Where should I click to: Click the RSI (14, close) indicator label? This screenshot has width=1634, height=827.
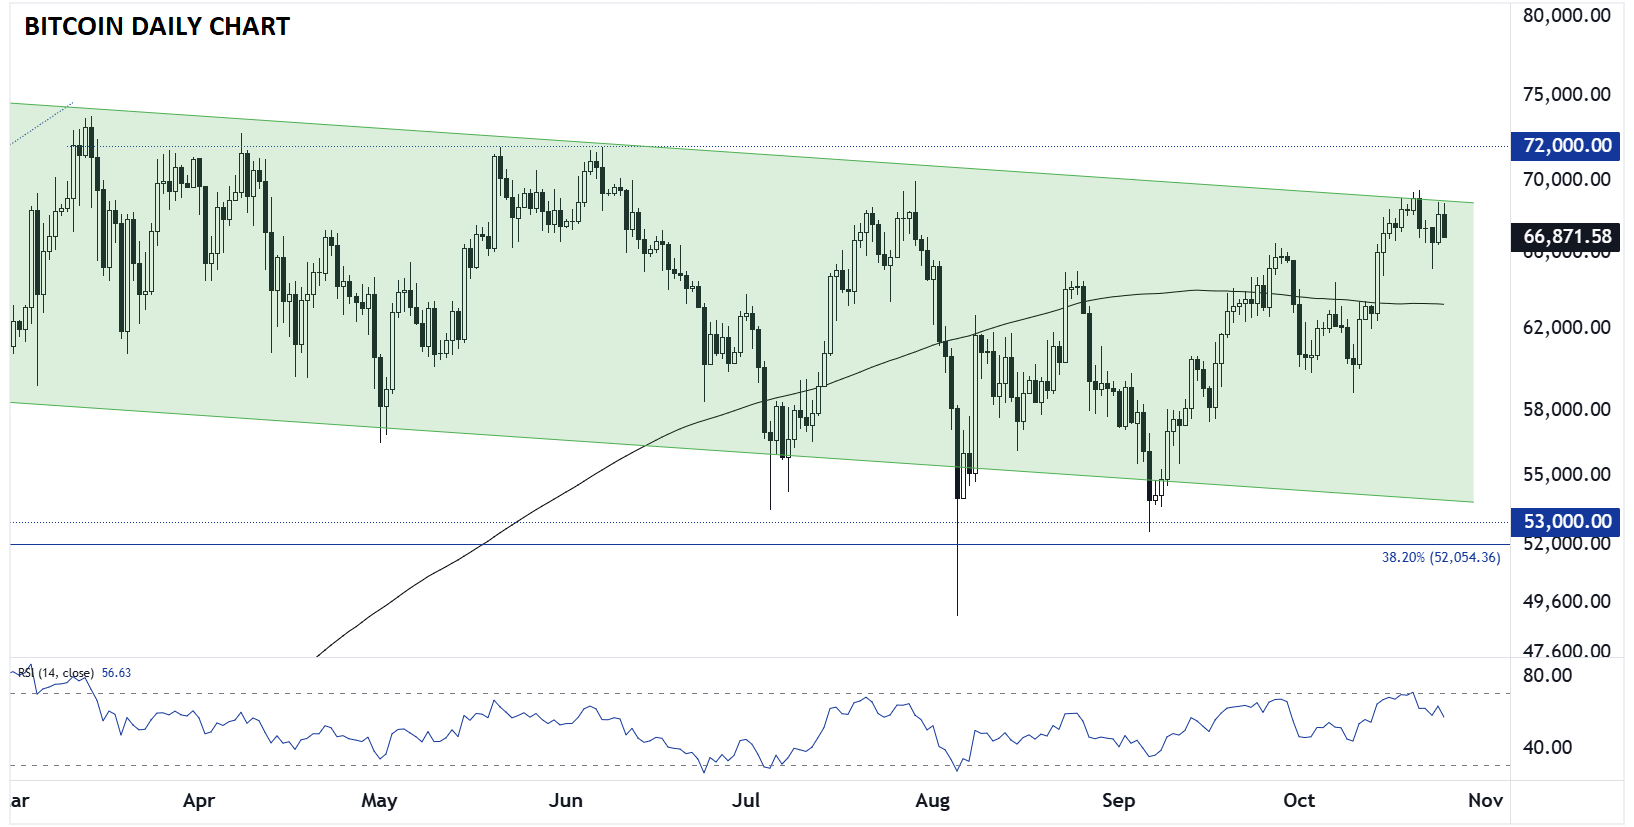click(56, 673)
